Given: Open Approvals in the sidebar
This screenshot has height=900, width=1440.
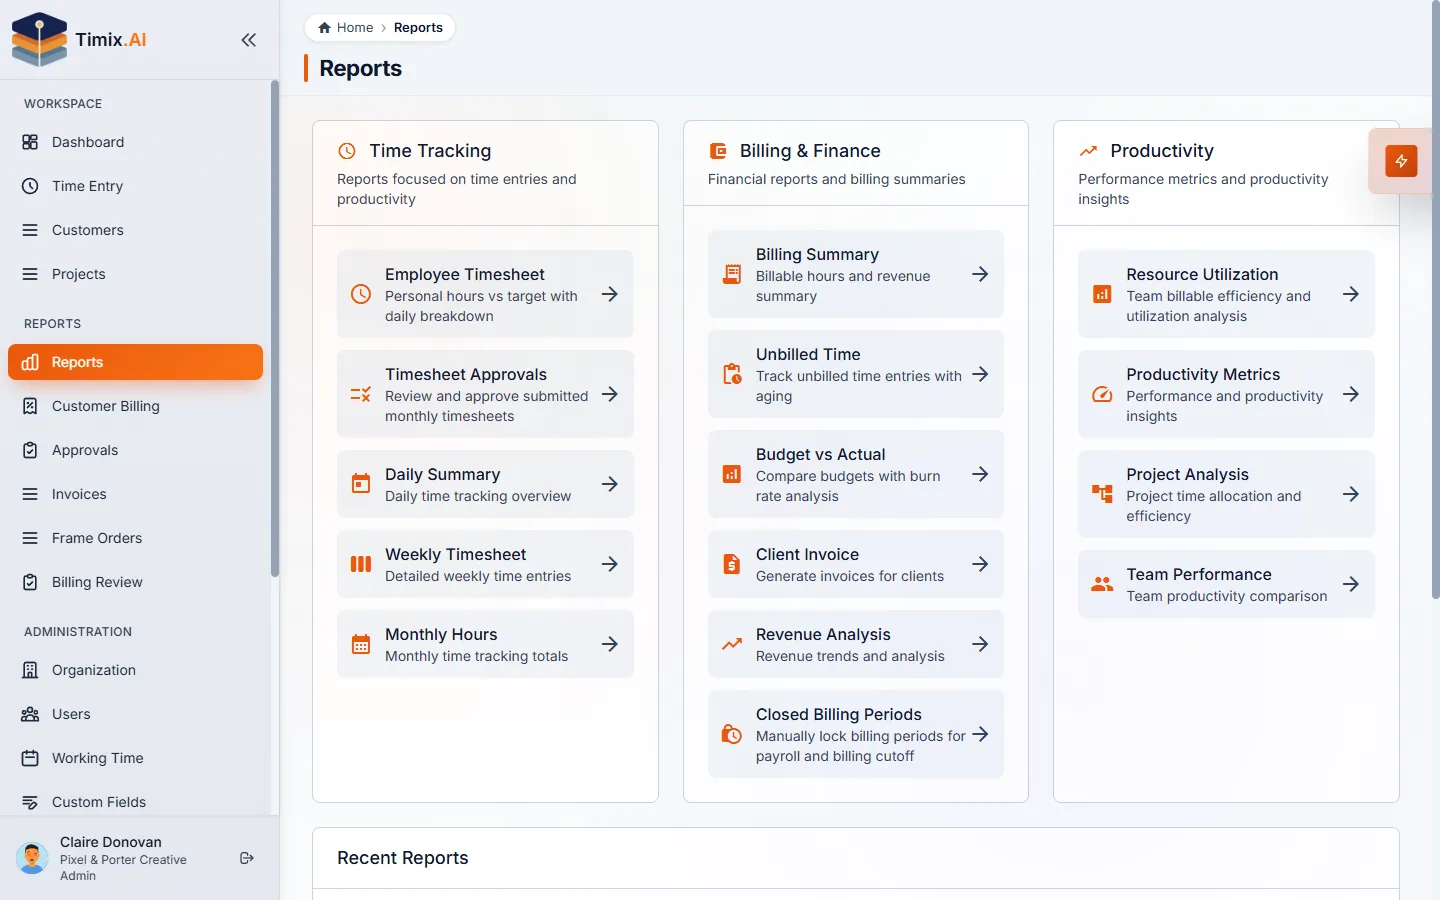Looking at the screenshot, I should pyautogui.click(x=135, y=450).
